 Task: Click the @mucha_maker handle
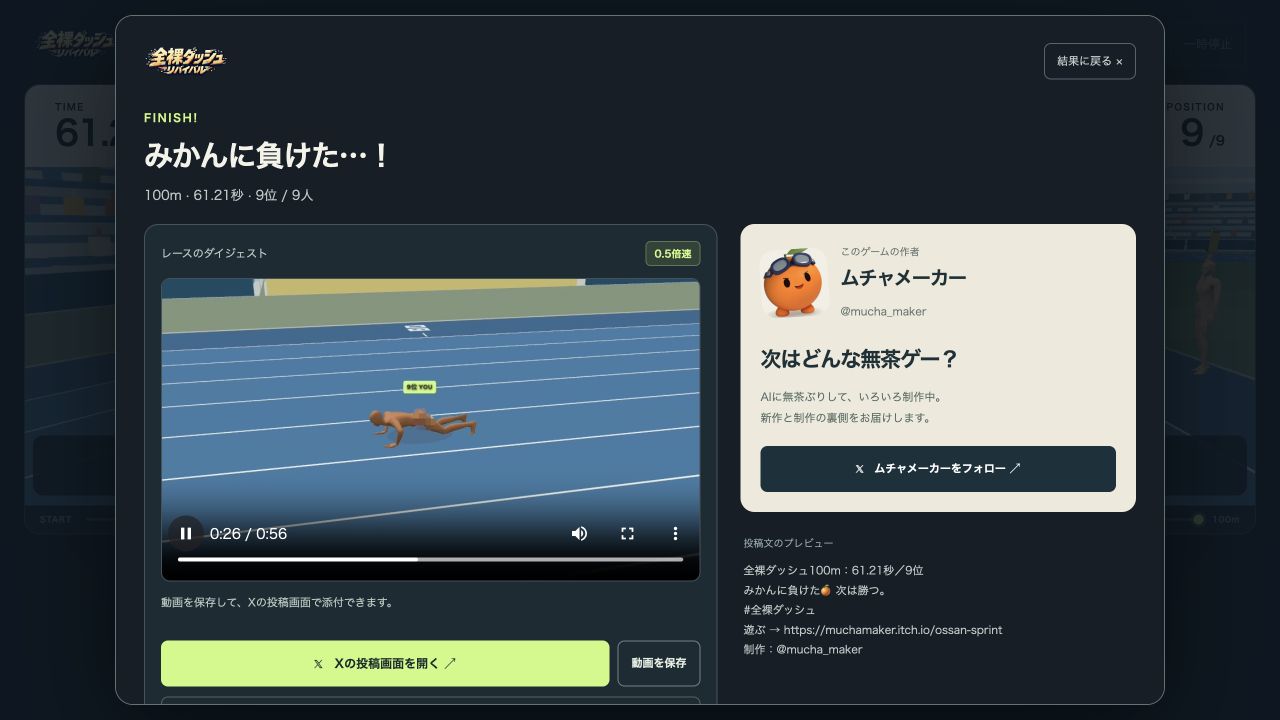coord(883,311)
